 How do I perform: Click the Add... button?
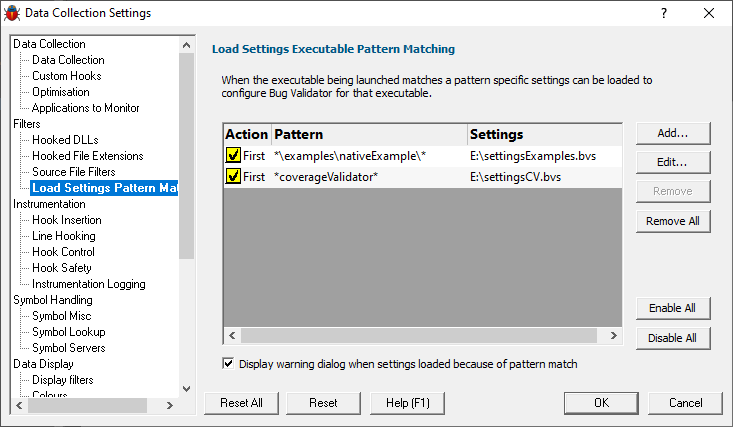point(673,133)
